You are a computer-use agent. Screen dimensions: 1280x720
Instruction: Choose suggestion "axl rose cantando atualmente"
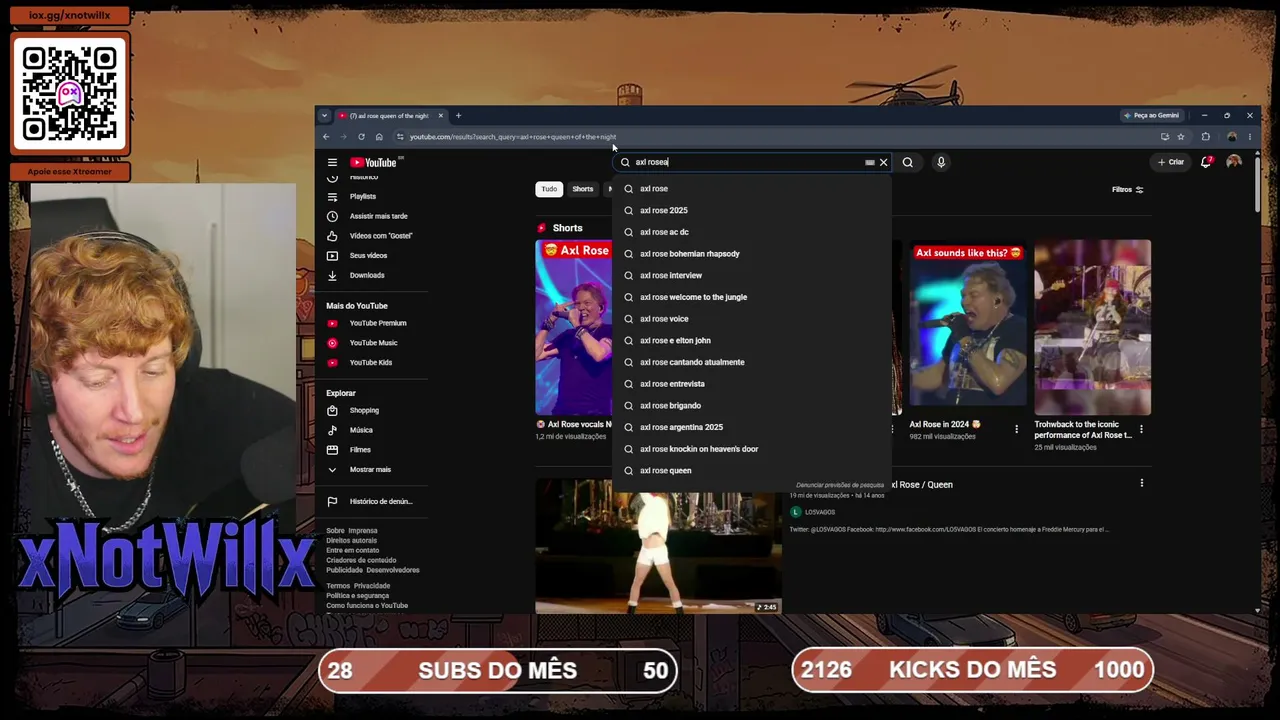click(x=751, y=362)
